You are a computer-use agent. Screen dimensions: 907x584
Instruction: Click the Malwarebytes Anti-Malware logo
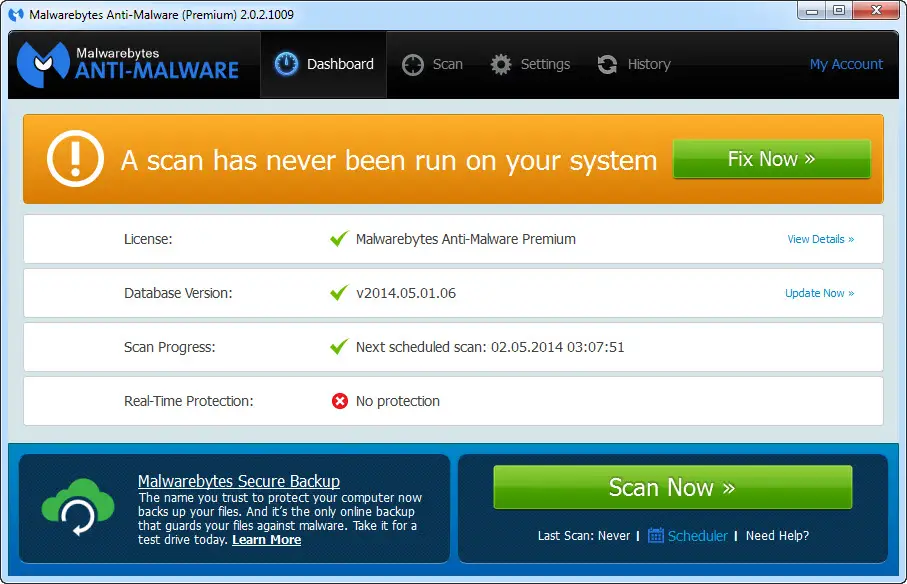tap(128, 64)
